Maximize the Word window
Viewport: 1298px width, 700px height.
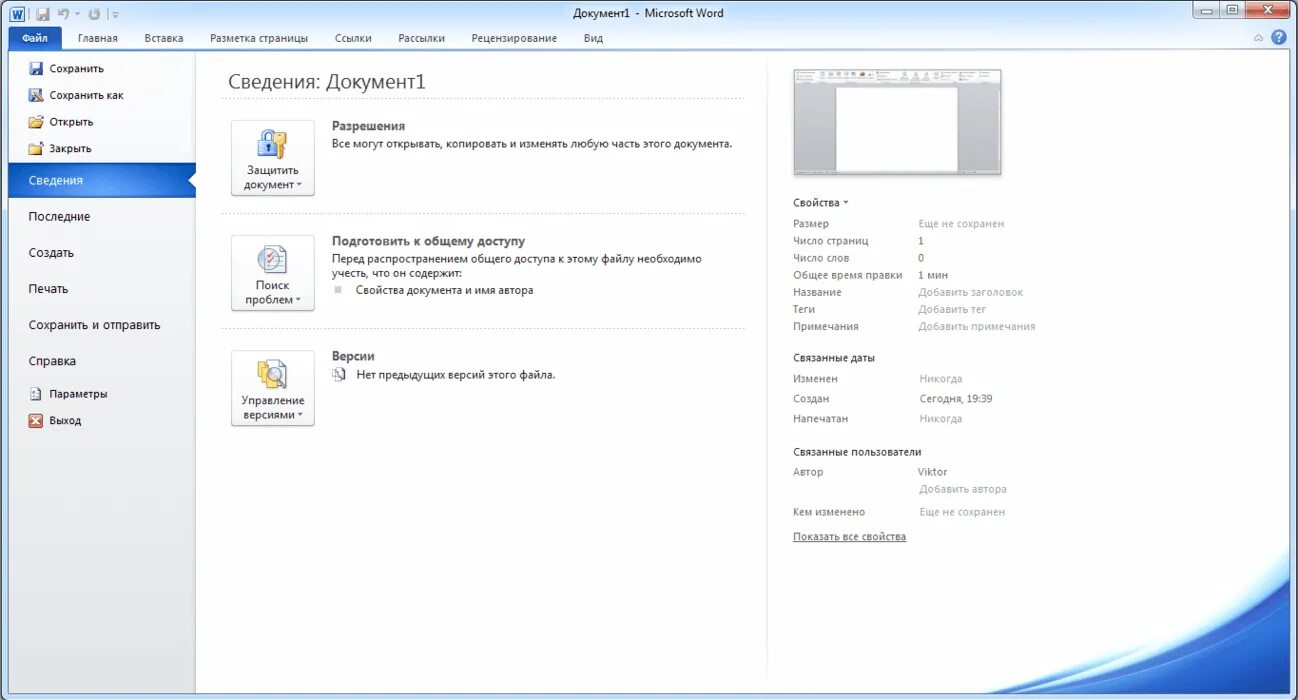pos(1232,11)
